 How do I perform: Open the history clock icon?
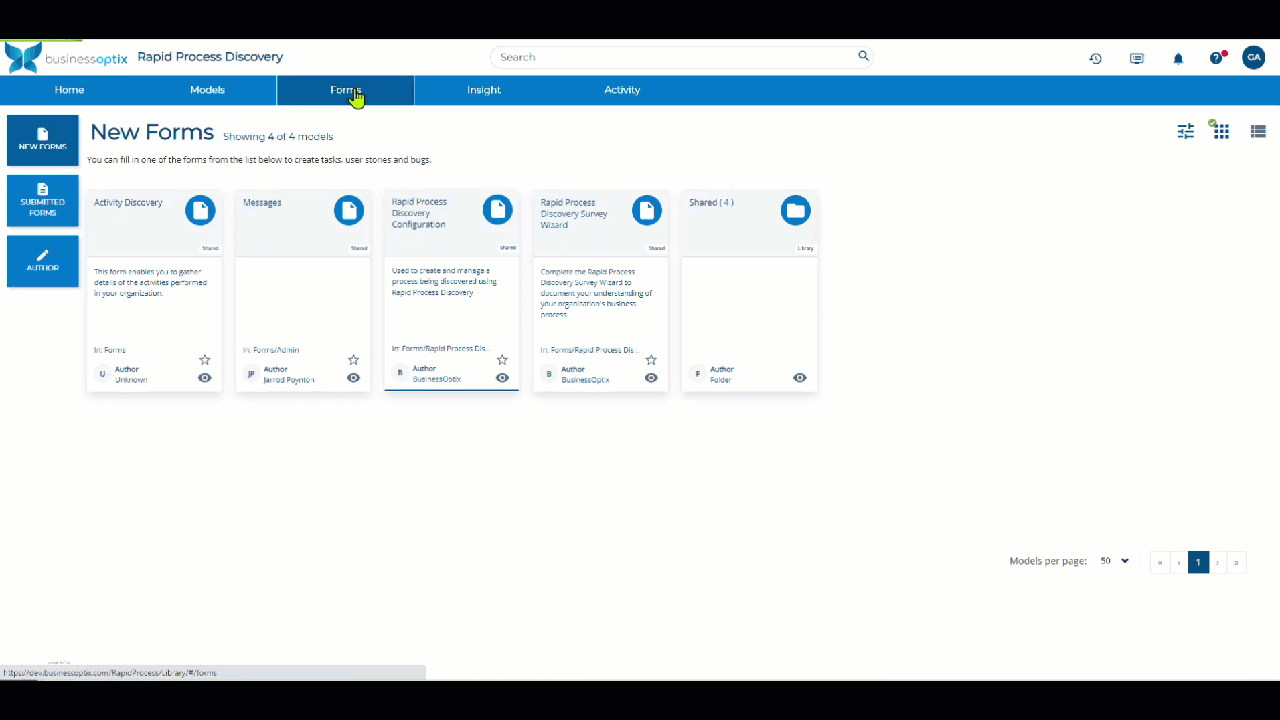pos(1095,58)
